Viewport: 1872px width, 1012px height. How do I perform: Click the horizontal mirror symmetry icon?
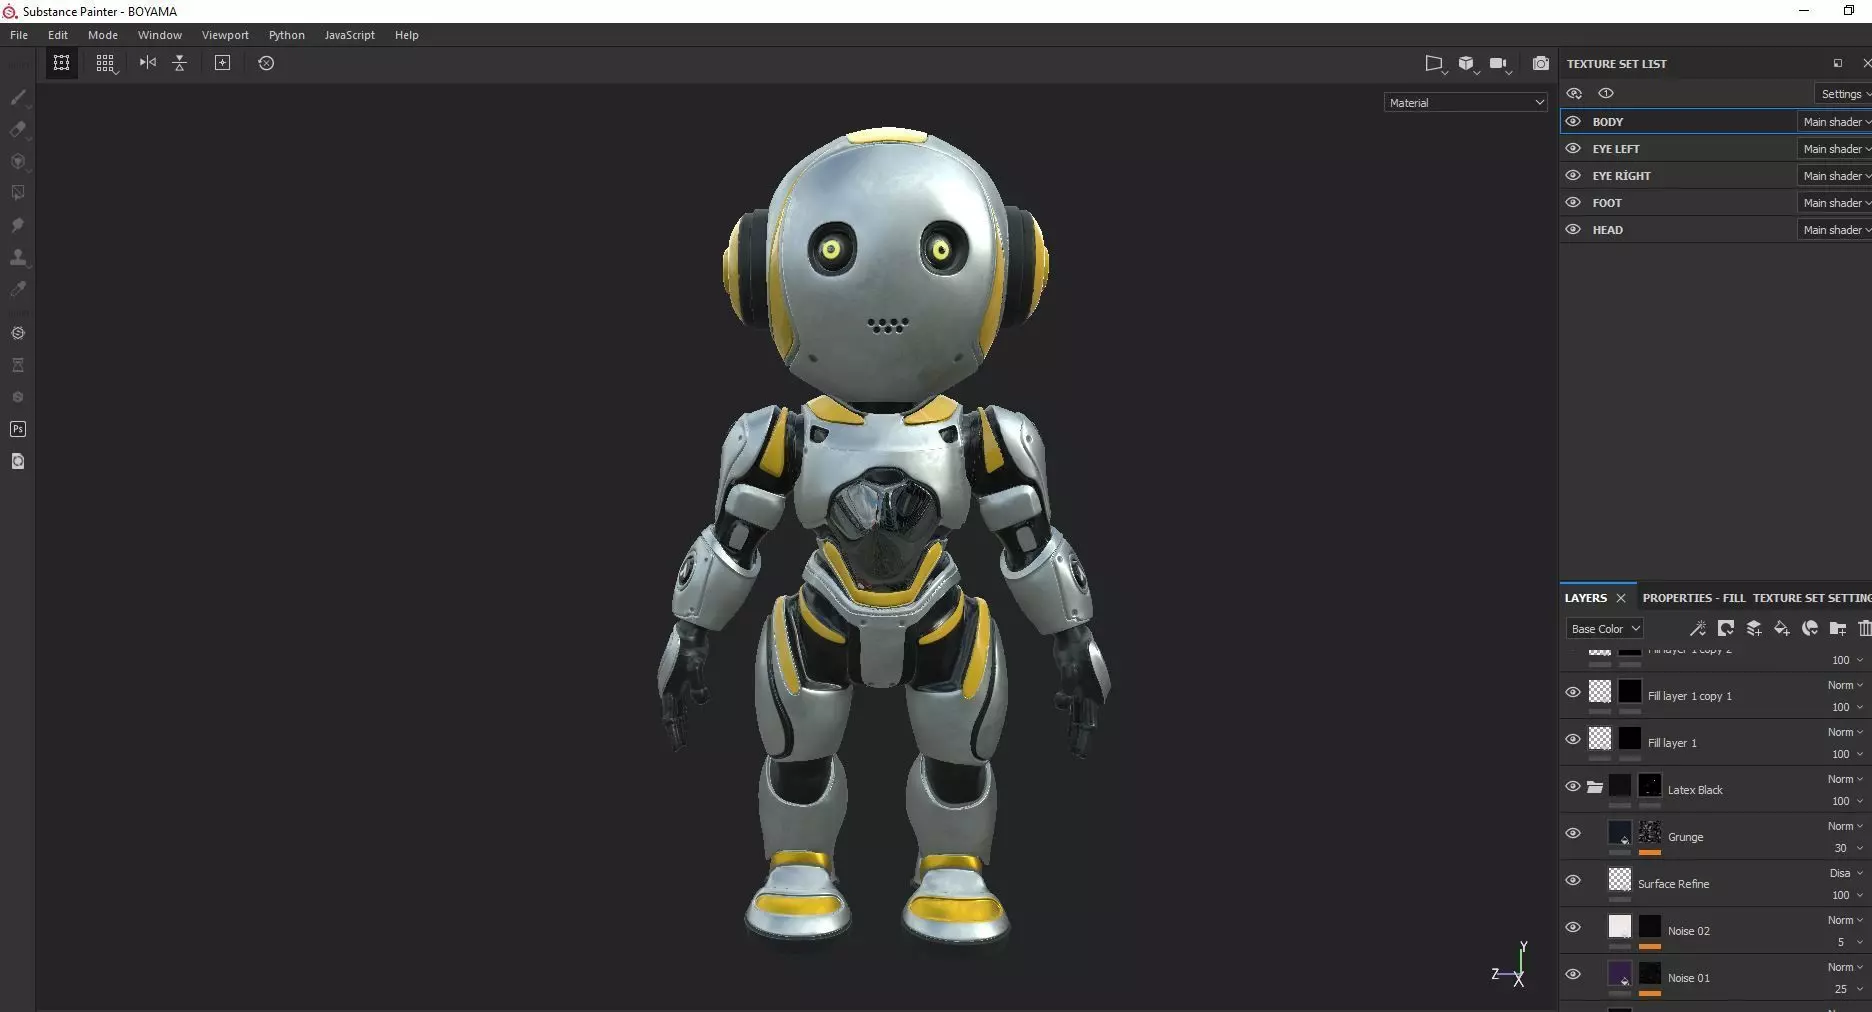point(148,63)
